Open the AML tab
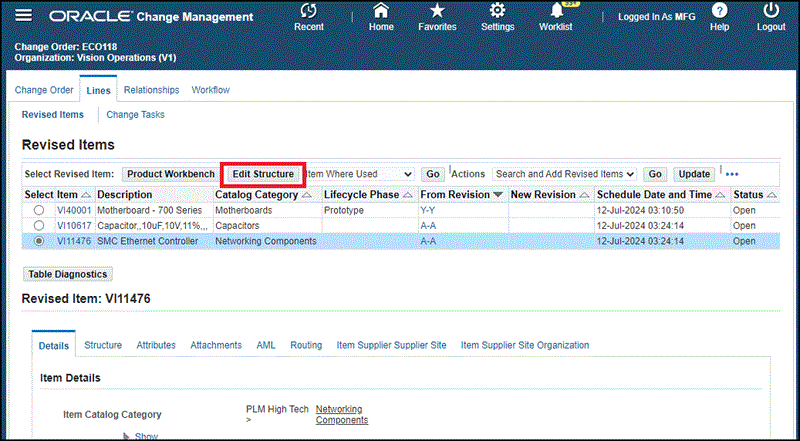 (266, 345)
